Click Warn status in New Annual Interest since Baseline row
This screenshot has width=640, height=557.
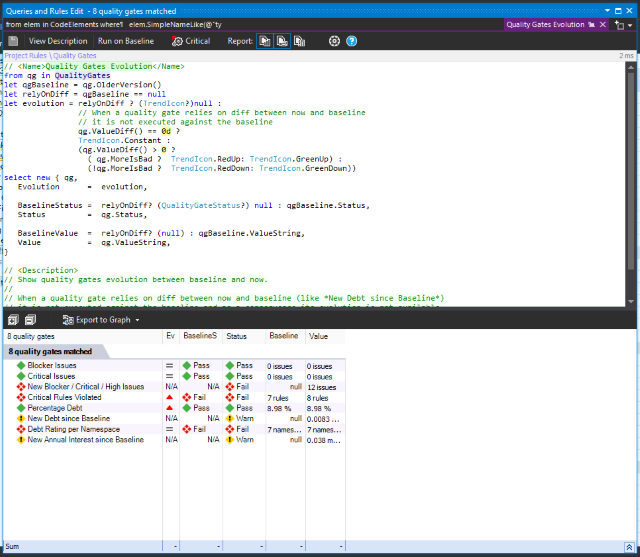pyautogui.click(x=240, y=439)
